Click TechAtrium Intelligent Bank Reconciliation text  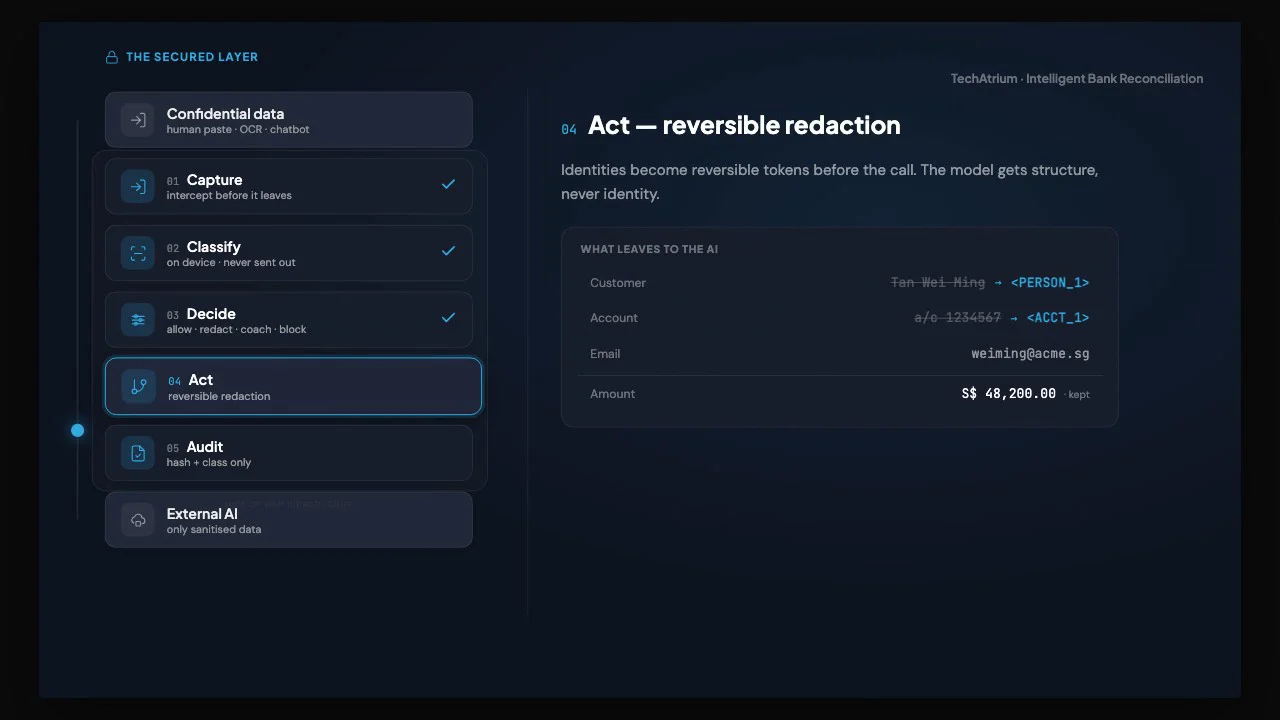pyautogui.click(x=1077, y=79)
